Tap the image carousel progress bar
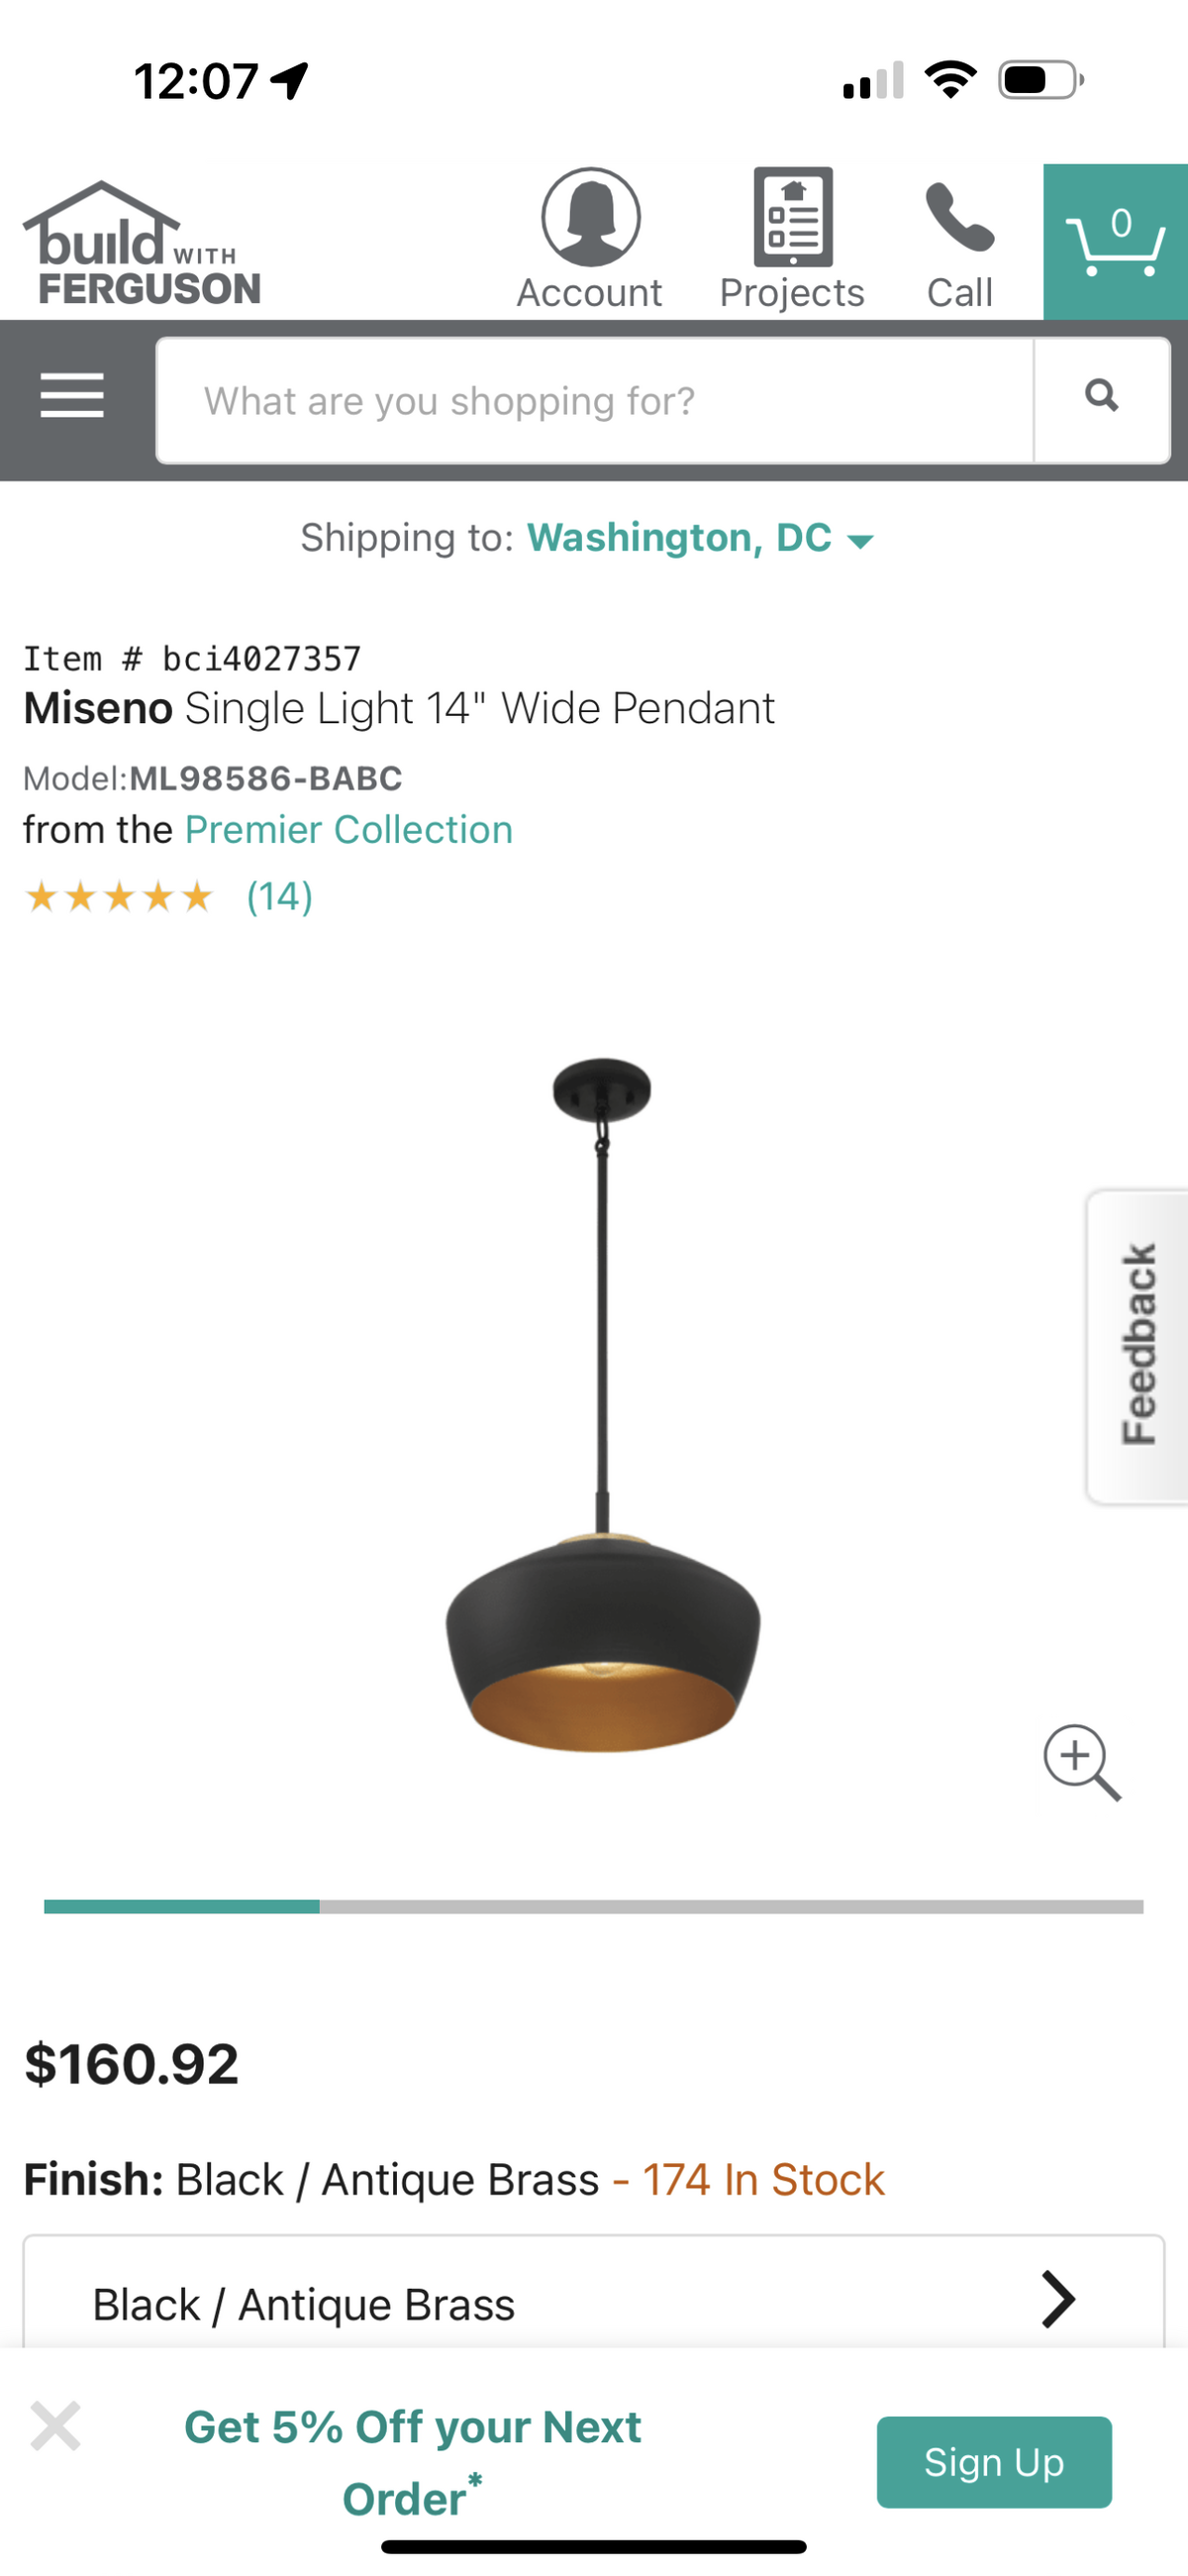This screenshot has height=2576, width=1188. point(594,1906)
